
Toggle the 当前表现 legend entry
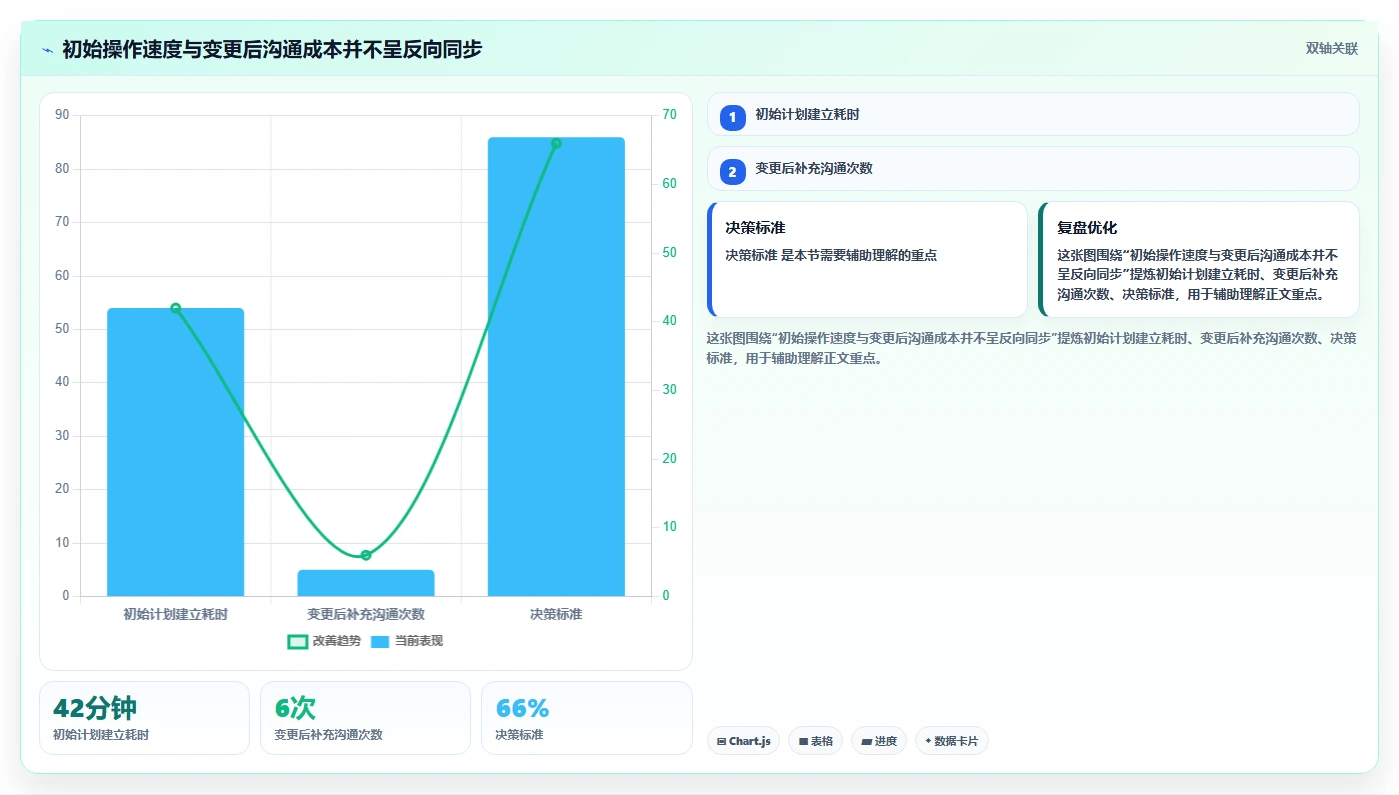click(407, 641)
